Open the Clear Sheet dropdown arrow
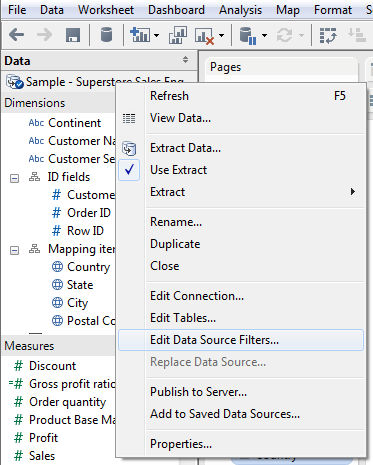 tap(222, 35)
